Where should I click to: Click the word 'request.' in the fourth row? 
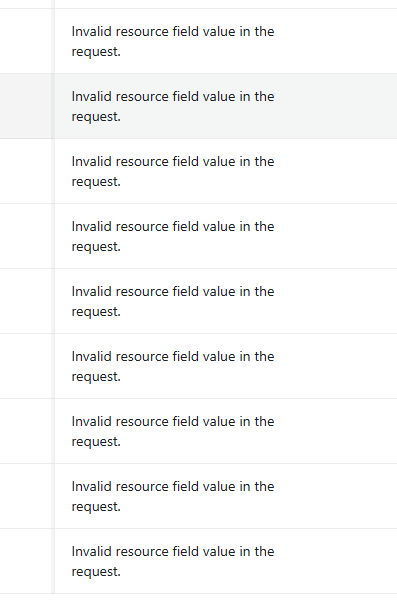(x=96, y=246)
